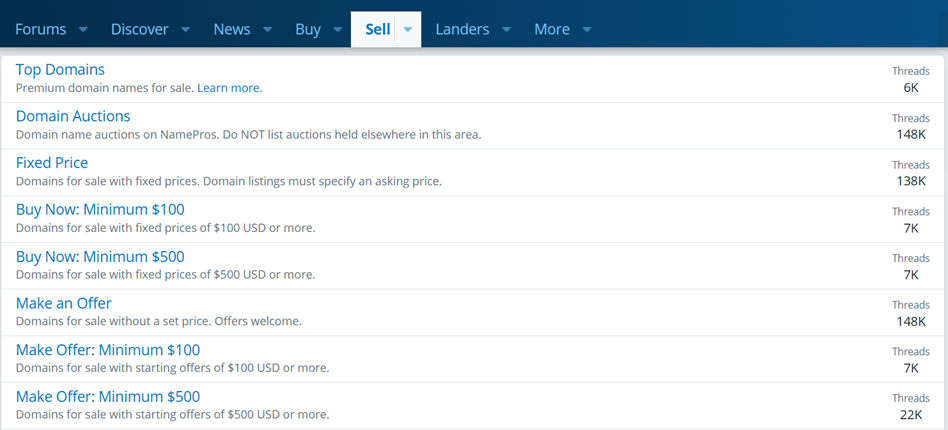Open Buy Now: Minimum $100

tap(100, 209)
